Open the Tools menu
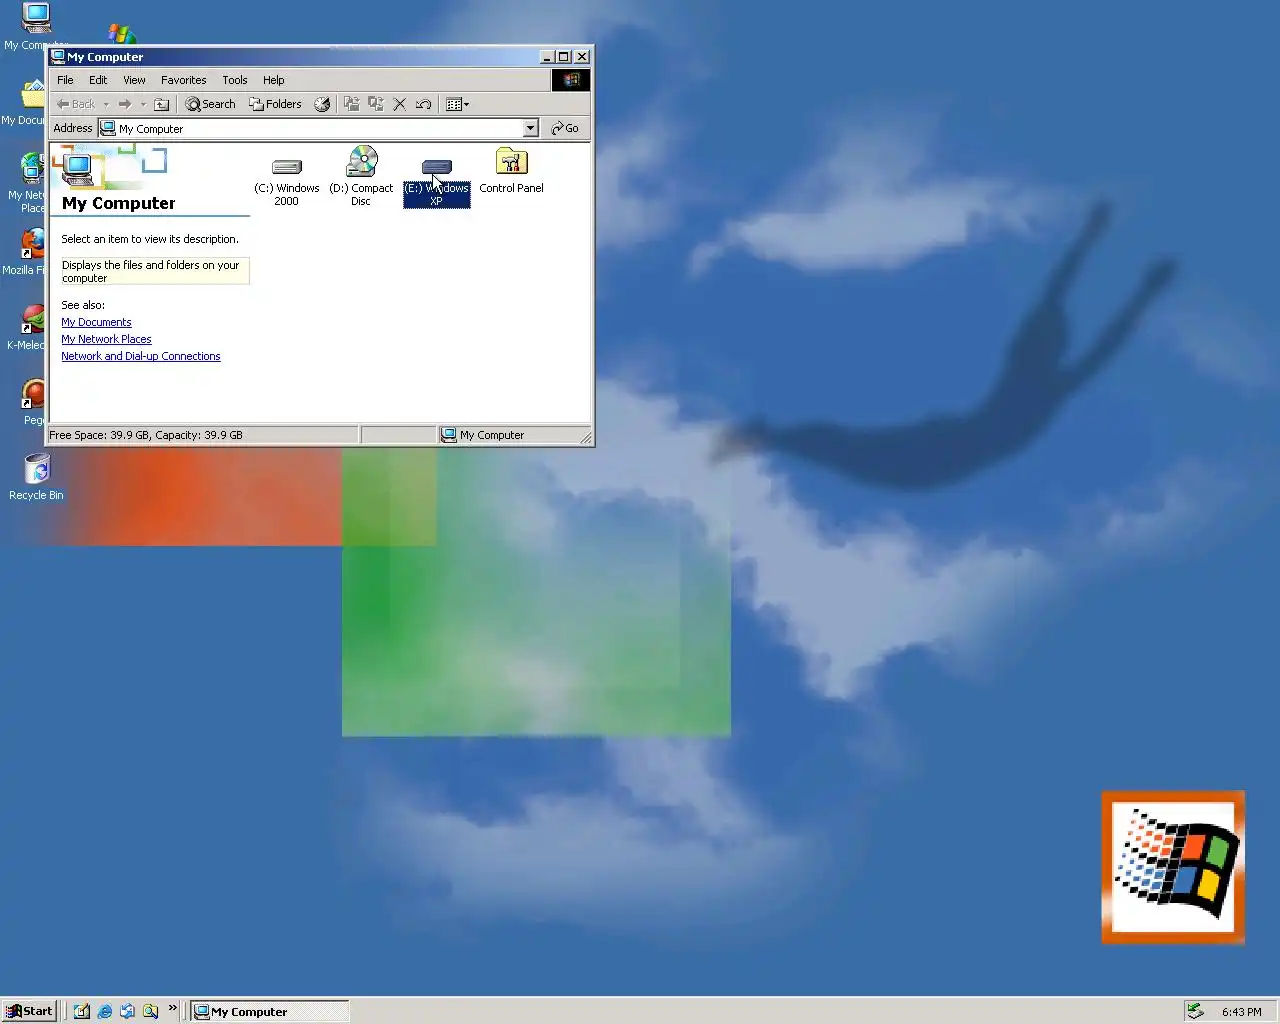Viewport: 1280px width, 1024px height. click(235, 80)
